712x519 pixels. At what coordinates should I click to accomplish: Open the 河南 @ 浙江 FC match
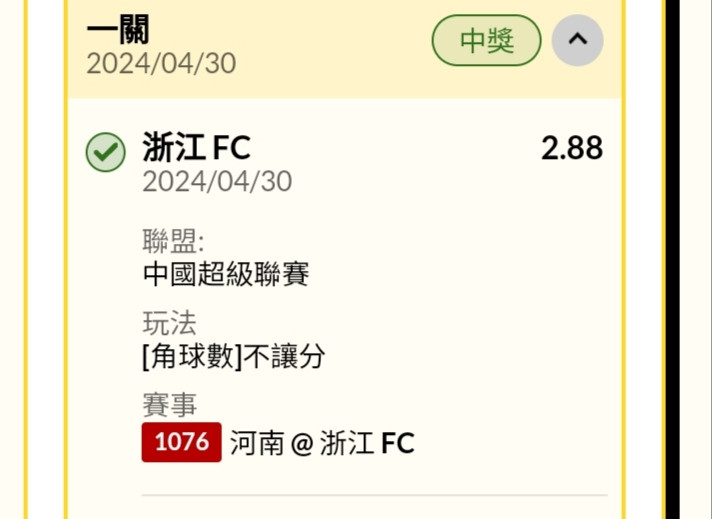click(x=320, y=443)
